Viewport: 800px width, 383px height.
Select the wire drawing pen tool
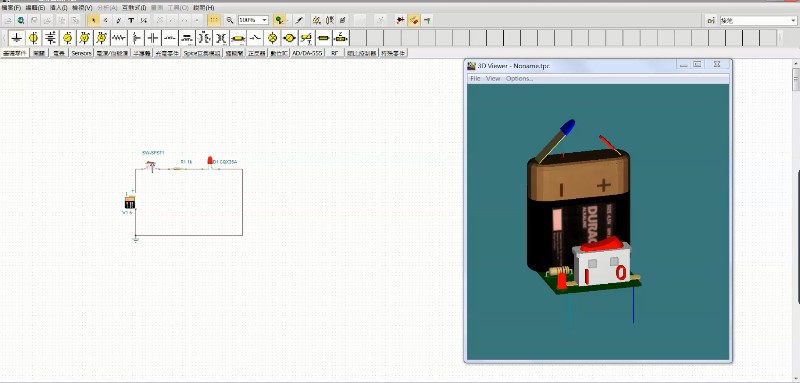pos(118,20)
